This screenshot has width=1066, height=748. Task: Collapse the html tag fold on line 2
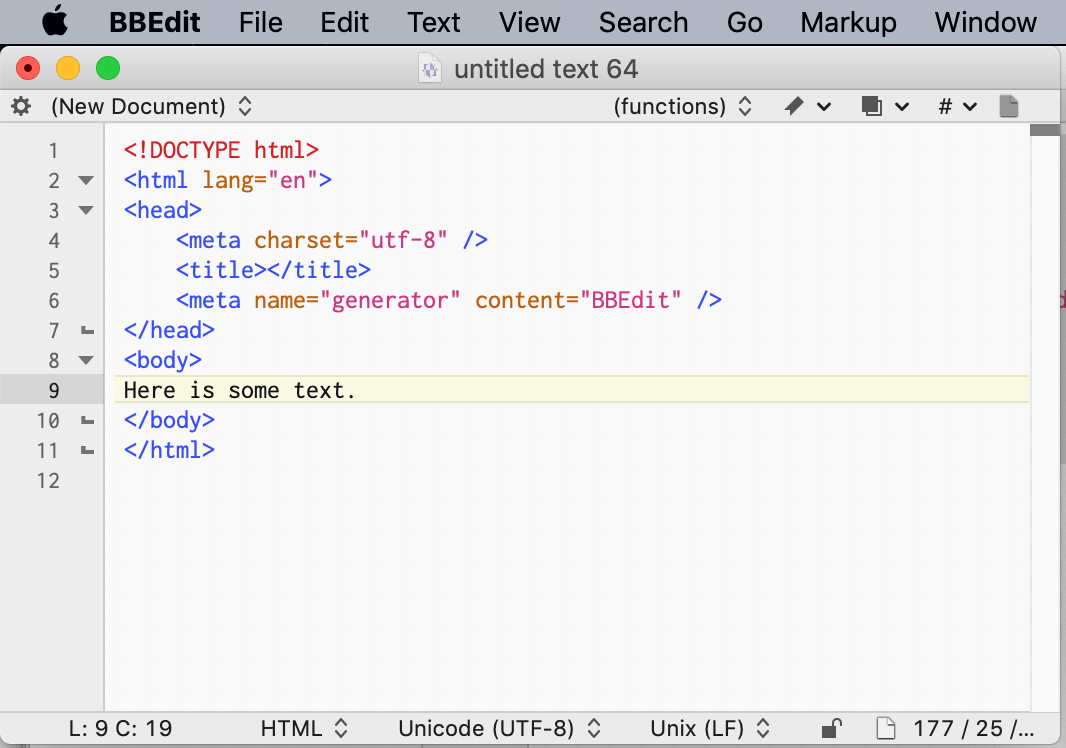pyautogui.click(x=86, y=181)
